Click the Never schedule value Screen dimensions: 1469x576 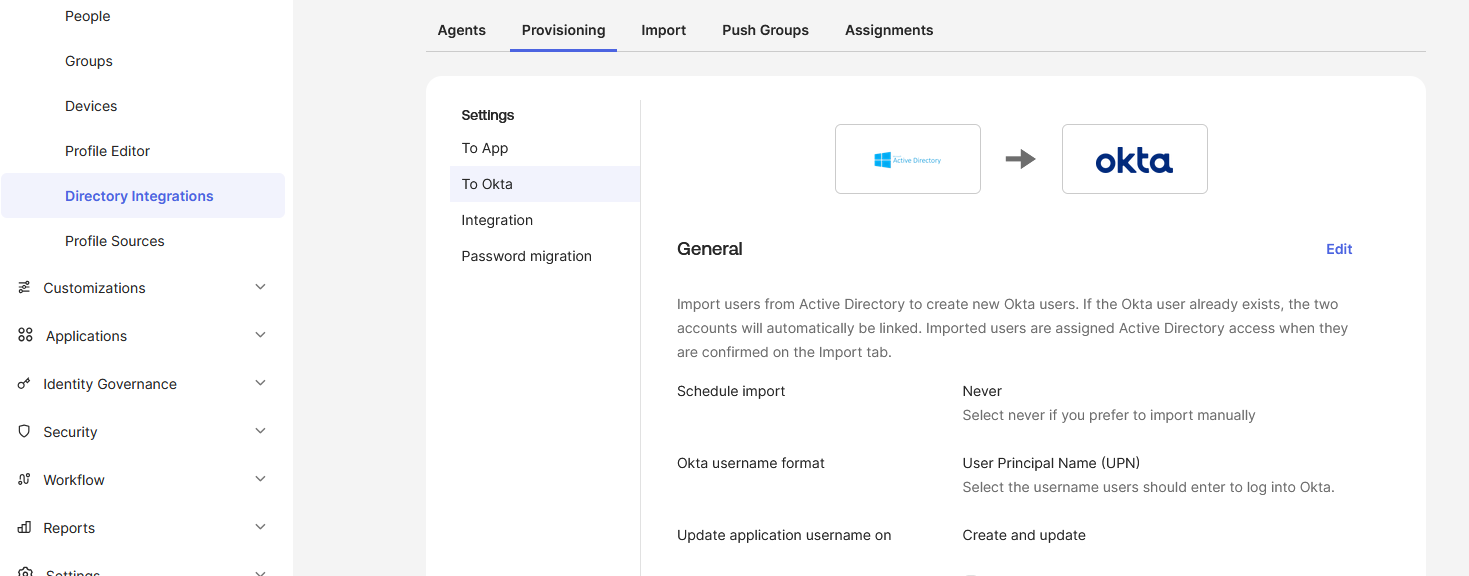pos(982,391)
